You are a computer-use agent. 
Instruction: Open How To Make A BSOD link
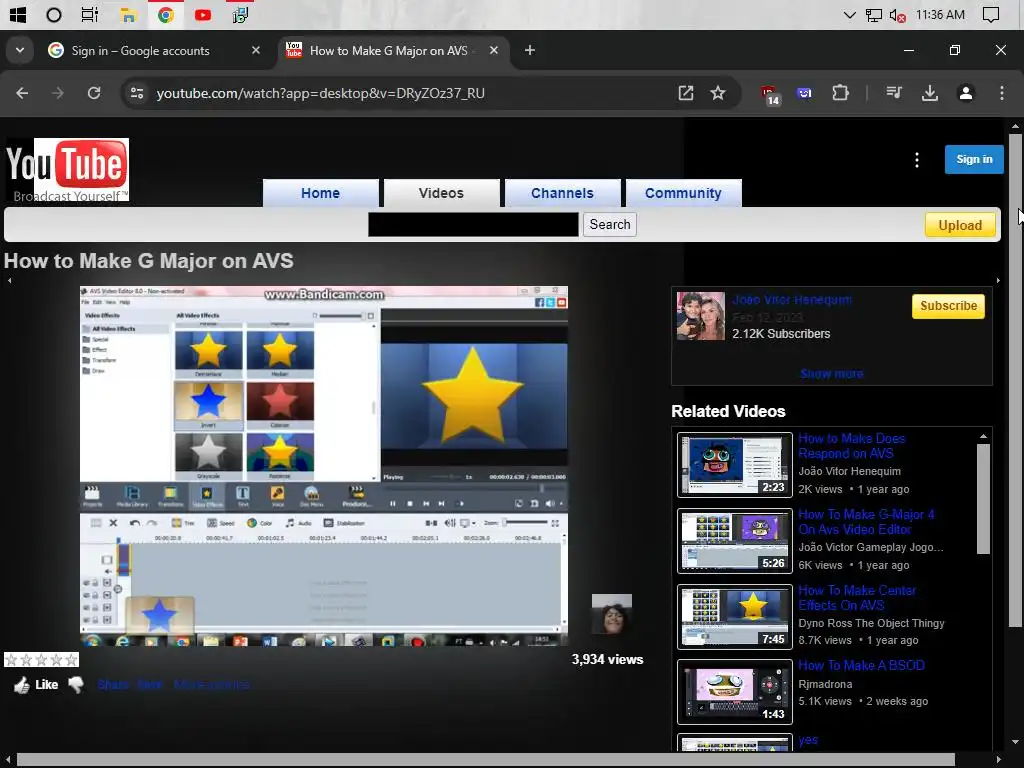[x=861, y=665]
